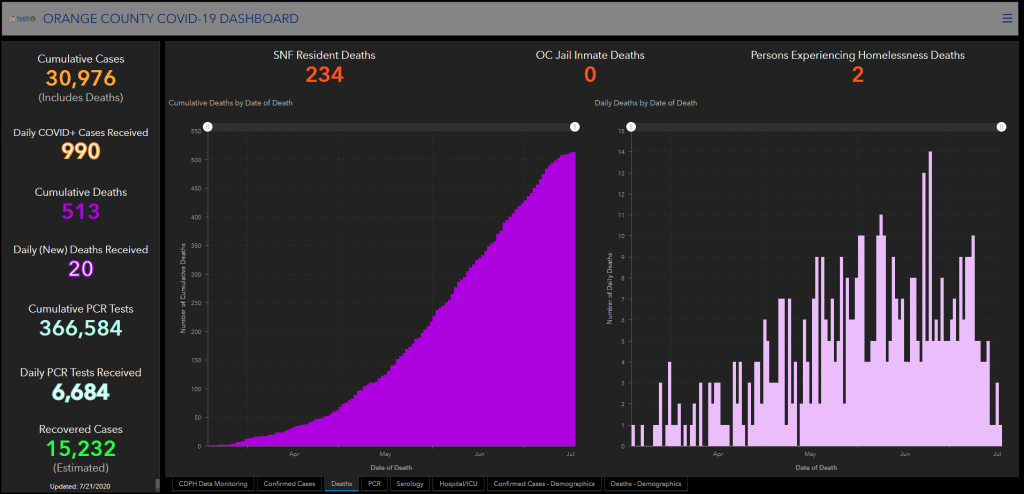
Task: Click right handle of Daily Deaths range slider
Action: tap(1001, 127)
